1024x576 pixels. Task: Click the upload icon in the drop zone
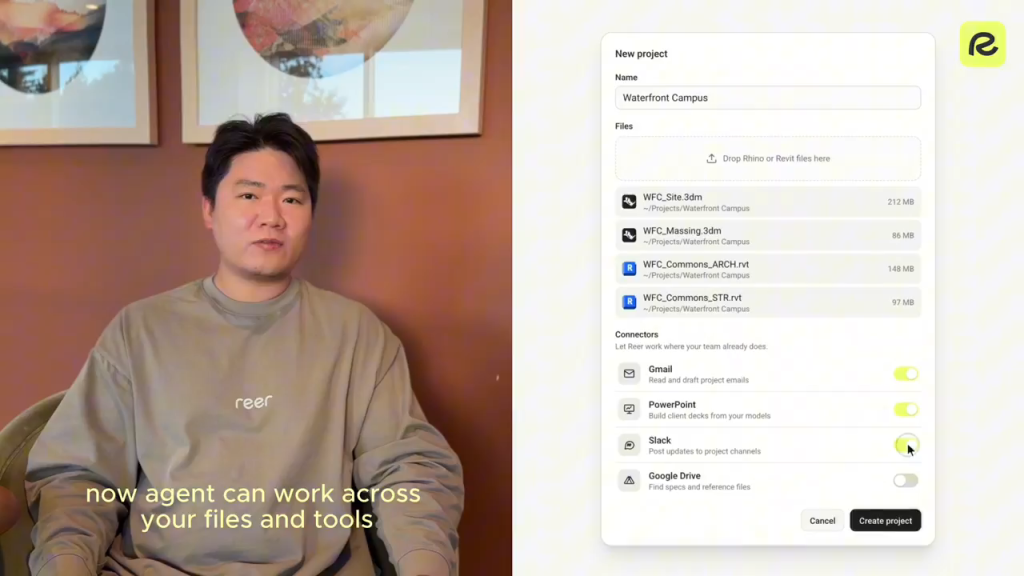711,159
